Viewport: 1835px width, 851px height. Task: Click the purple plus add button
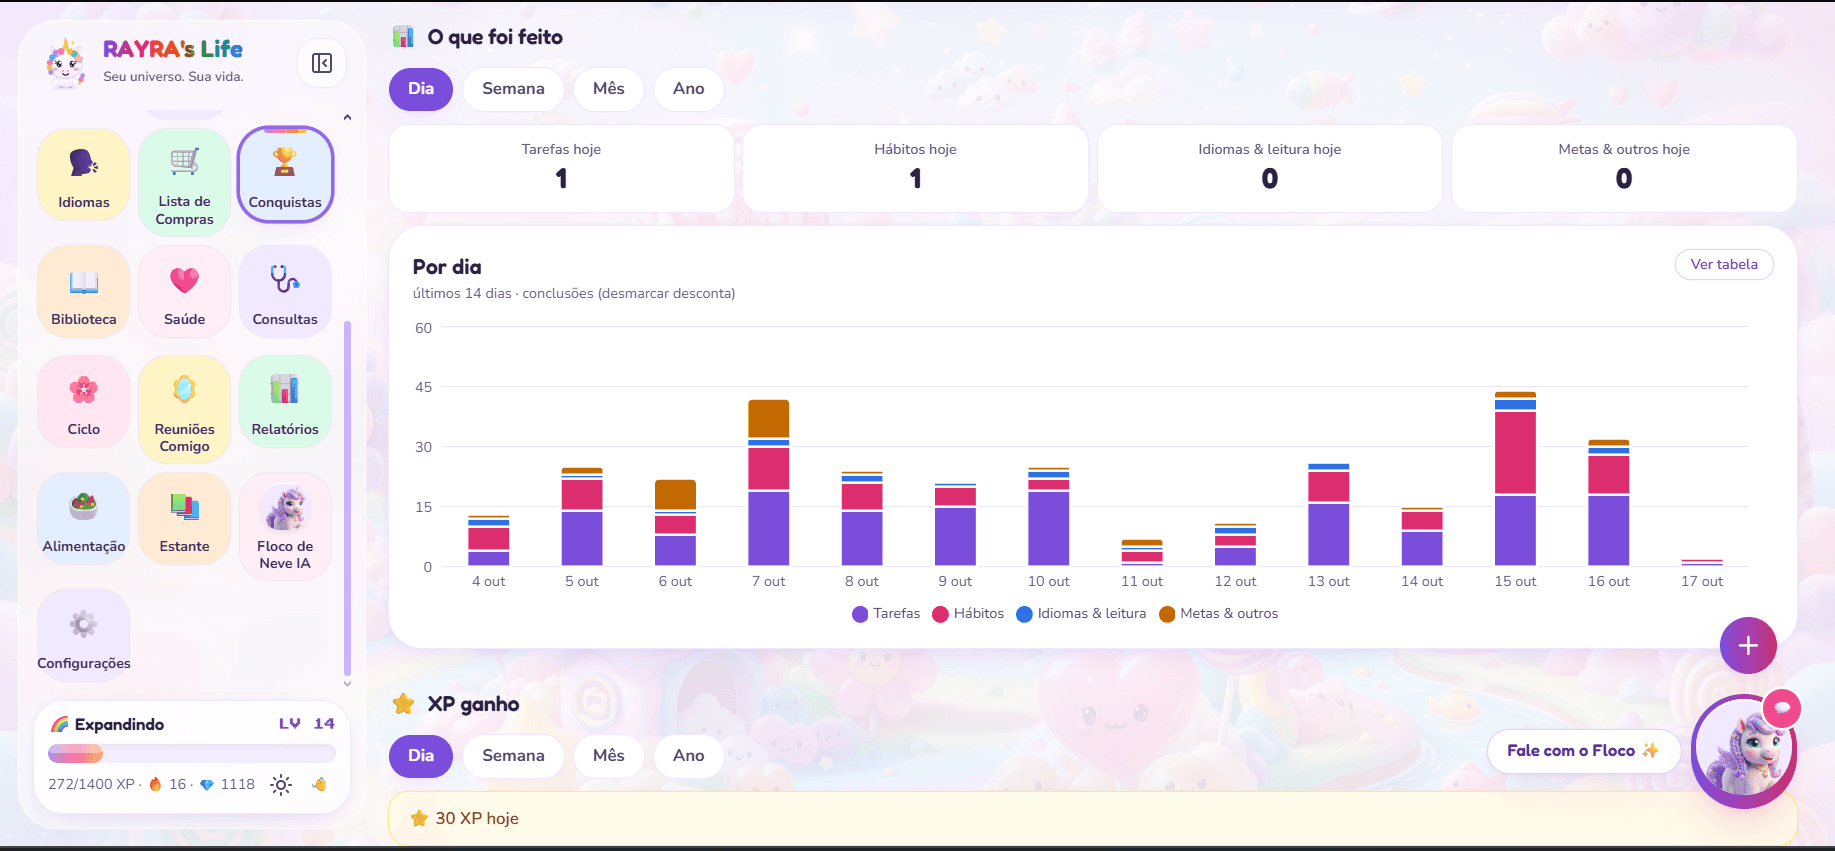[x=1748, y=645]
